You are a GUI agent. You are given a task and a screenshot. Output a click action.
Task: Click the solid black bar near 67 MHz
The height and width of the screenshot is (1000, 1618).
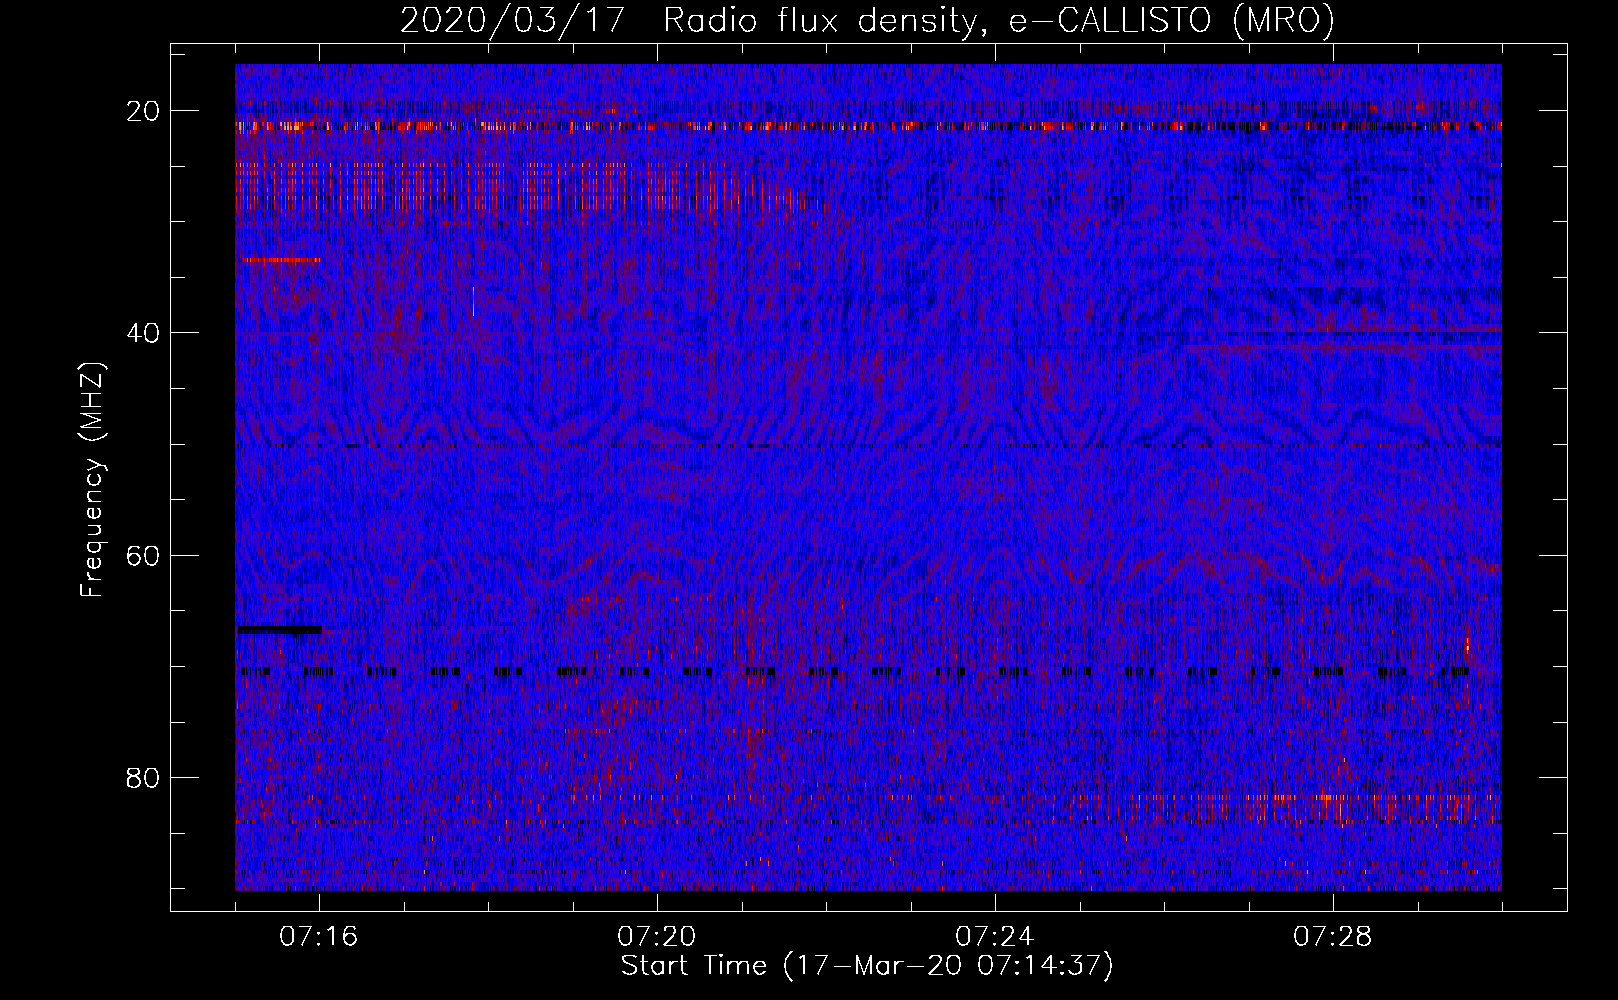tap(279, 630)
